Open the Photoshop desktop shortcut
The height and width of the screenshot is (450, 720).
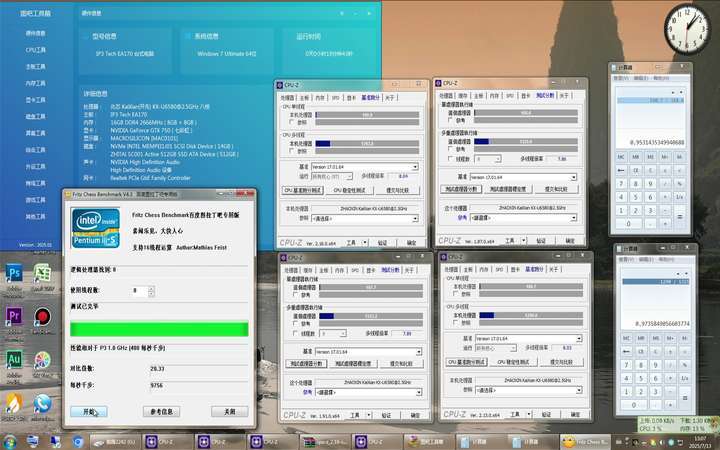pos(14,274)
